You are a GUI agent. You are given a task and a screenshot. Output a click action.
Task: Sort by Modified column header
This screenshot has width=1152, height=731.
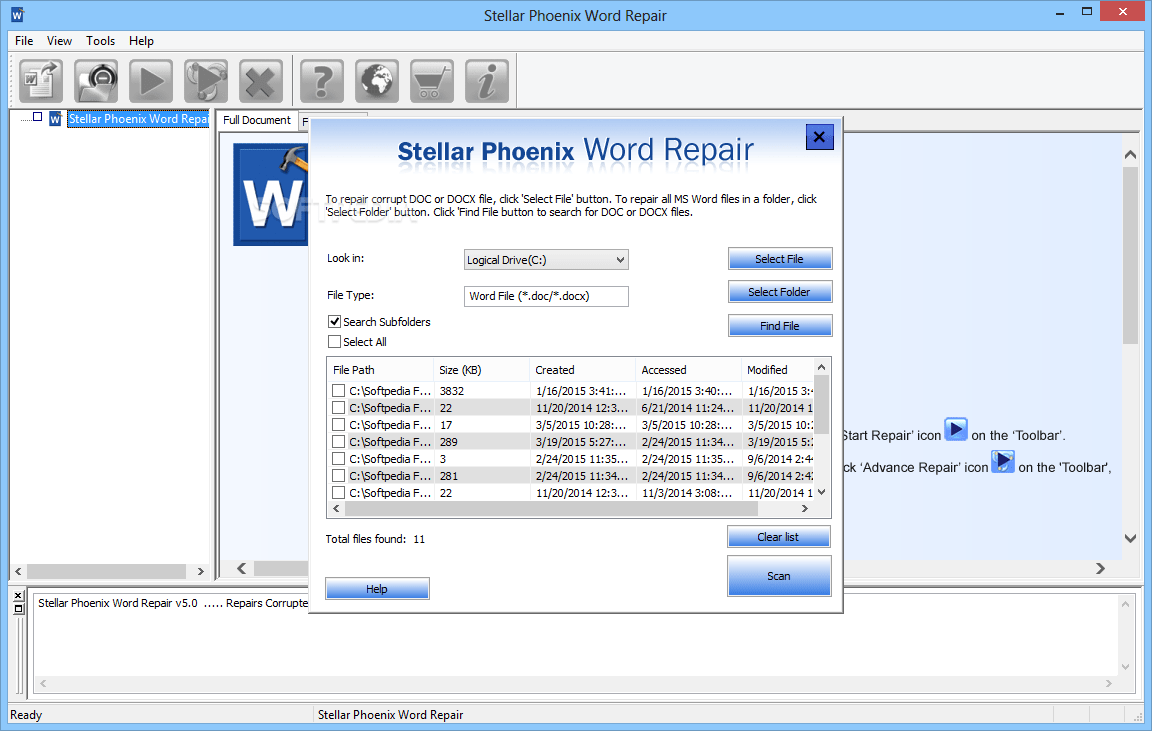coord(777,370)
